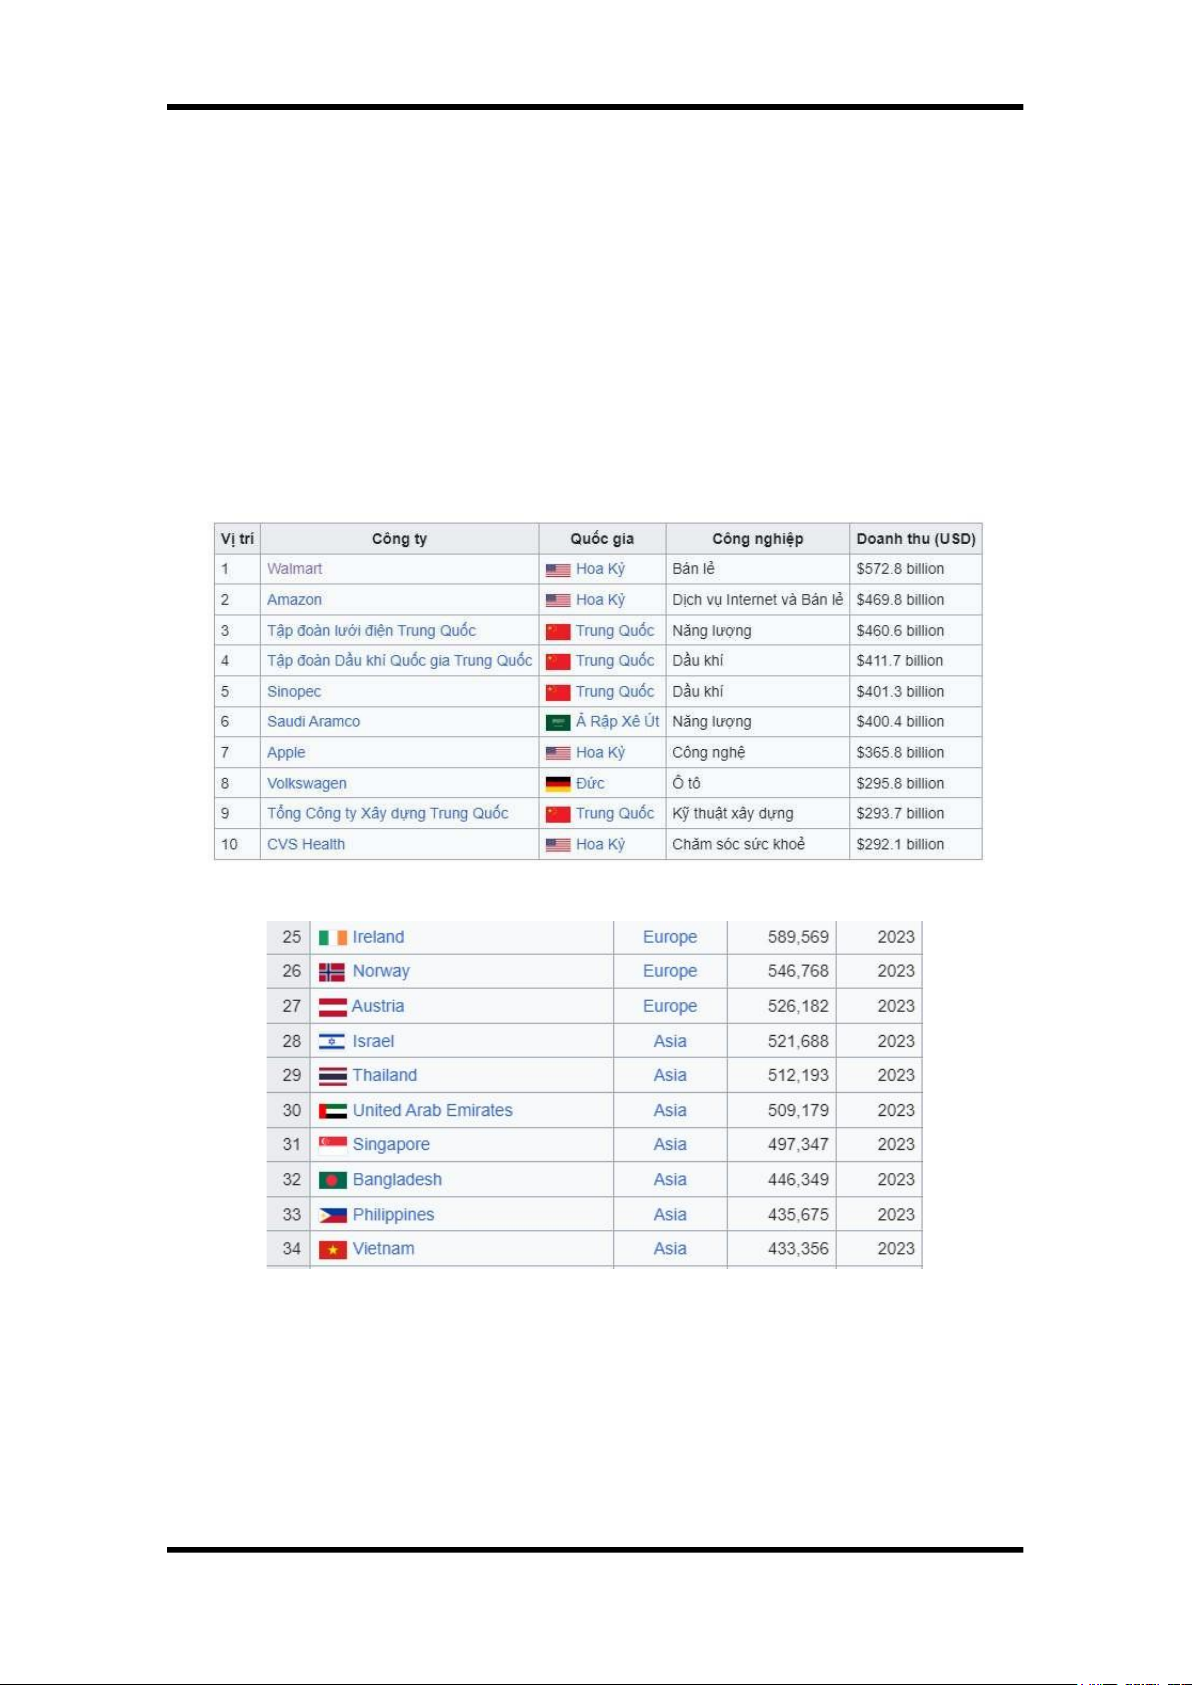Click the Israel flag icon

tap(332, 1042)
